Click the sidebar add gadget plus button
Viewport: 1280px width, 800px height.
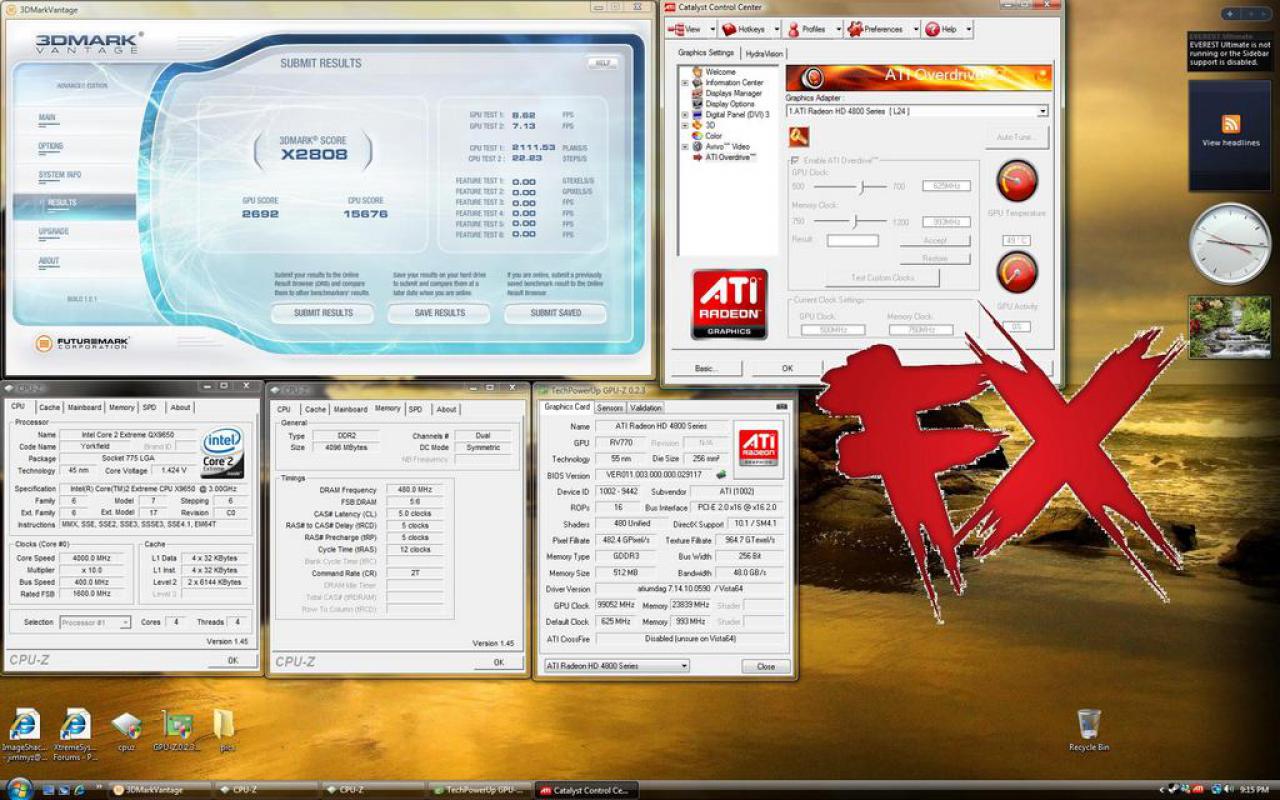[x=1229, y=14]
